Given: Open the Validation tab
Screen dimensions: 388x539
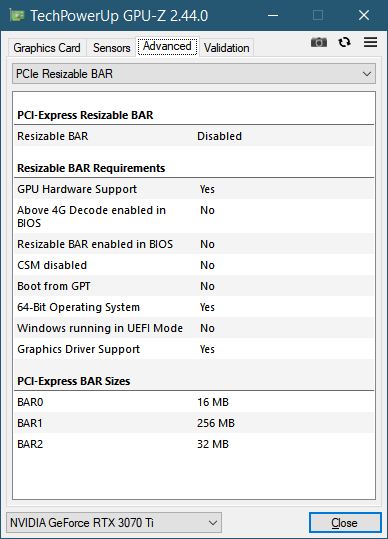Looking at the screenshot, I should click(226, 48).
